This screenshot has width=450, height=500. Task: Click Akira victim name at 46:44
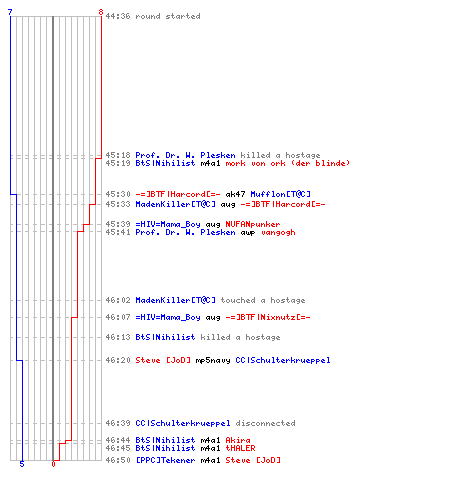(238, 440)
